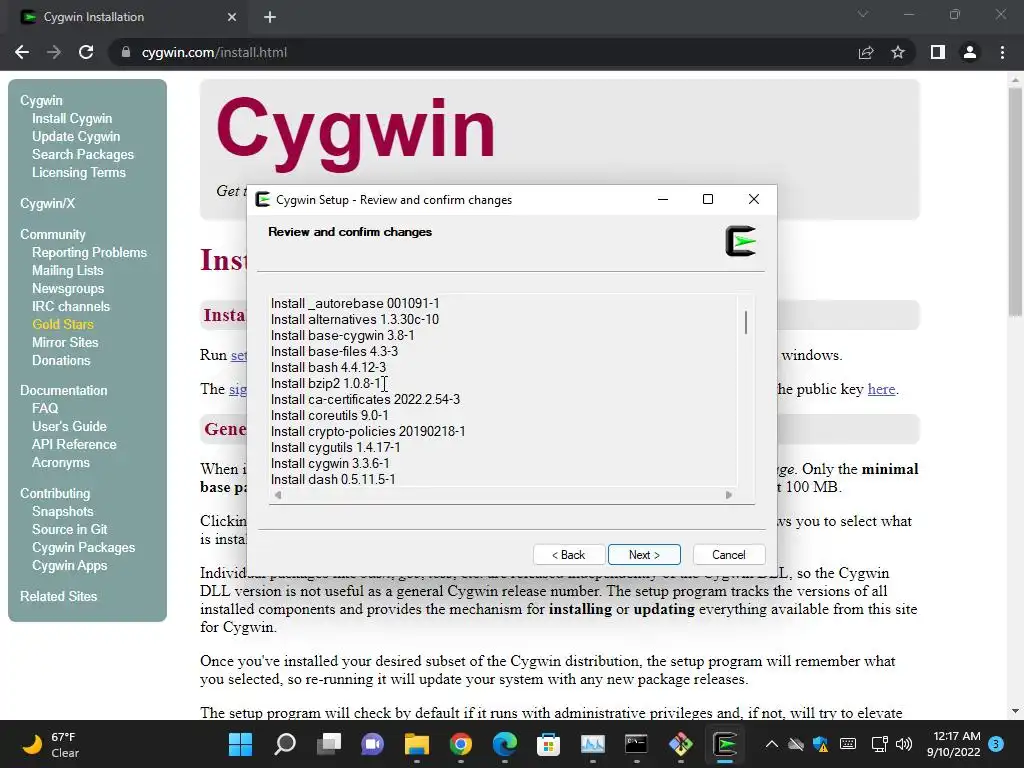Select 'Install base-cygwin 3.8-1' line
This screenshot has width=1024, height=768.
[x=343, y=336]
